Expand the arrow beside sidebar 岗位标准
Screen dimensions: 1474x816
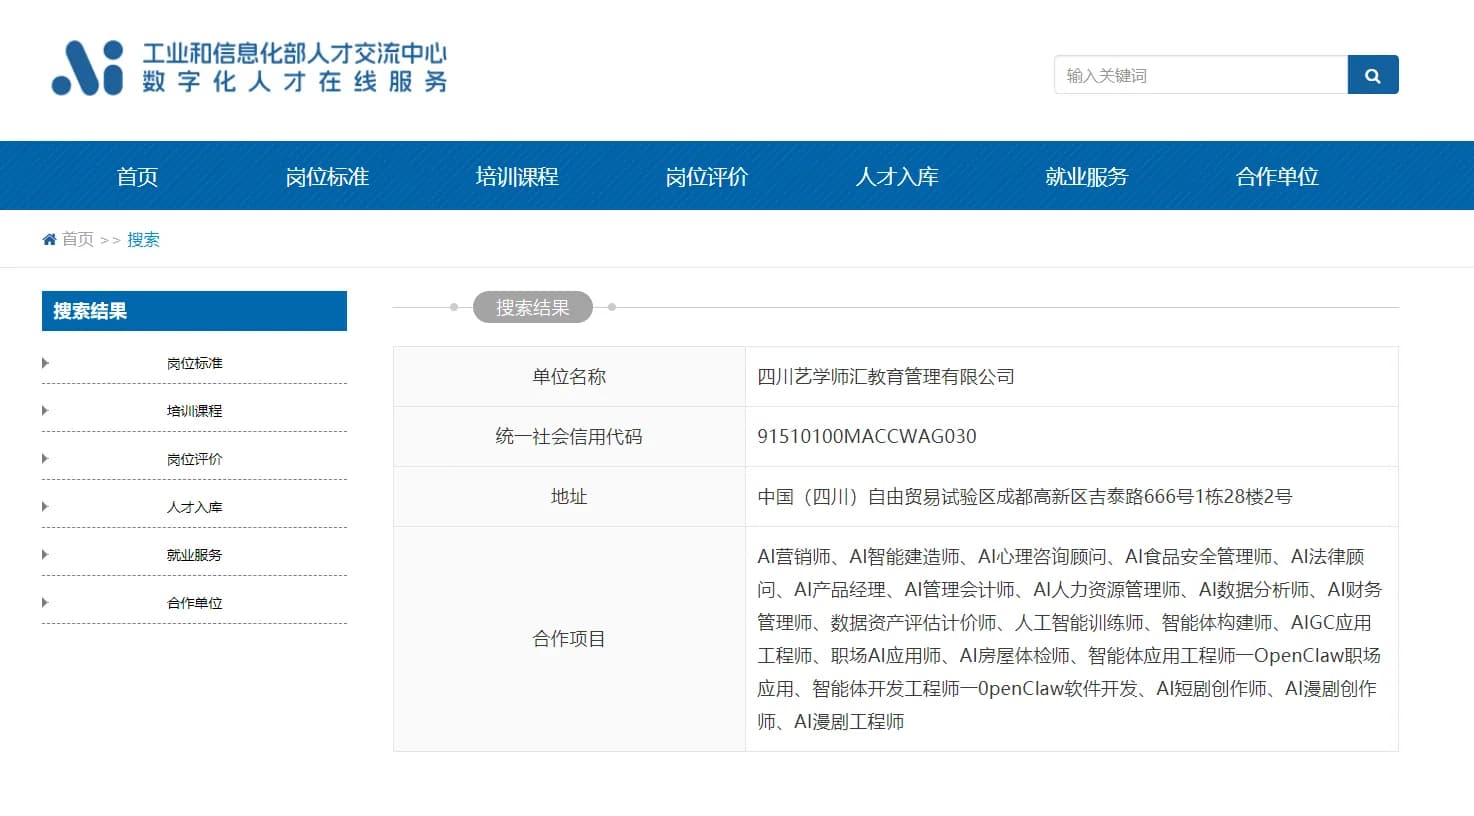tap(45, 363)
